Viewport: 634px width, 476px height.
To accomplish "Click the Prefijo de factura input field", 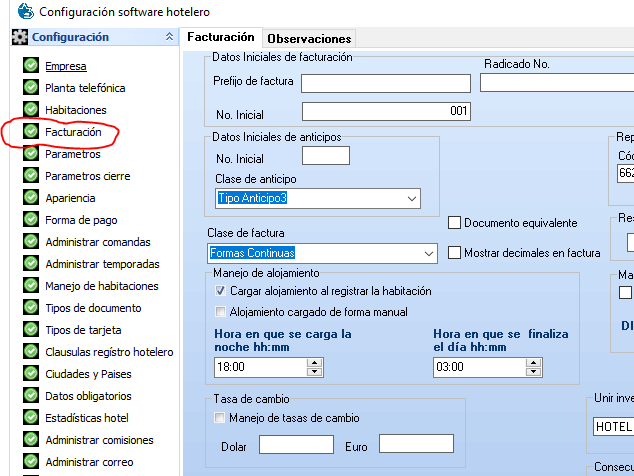I will (386, 82).
